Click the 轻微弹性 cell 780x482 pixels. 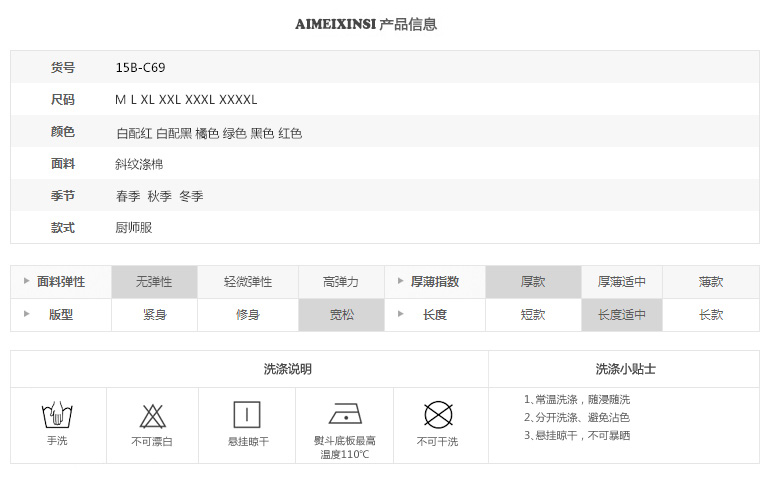248,282
